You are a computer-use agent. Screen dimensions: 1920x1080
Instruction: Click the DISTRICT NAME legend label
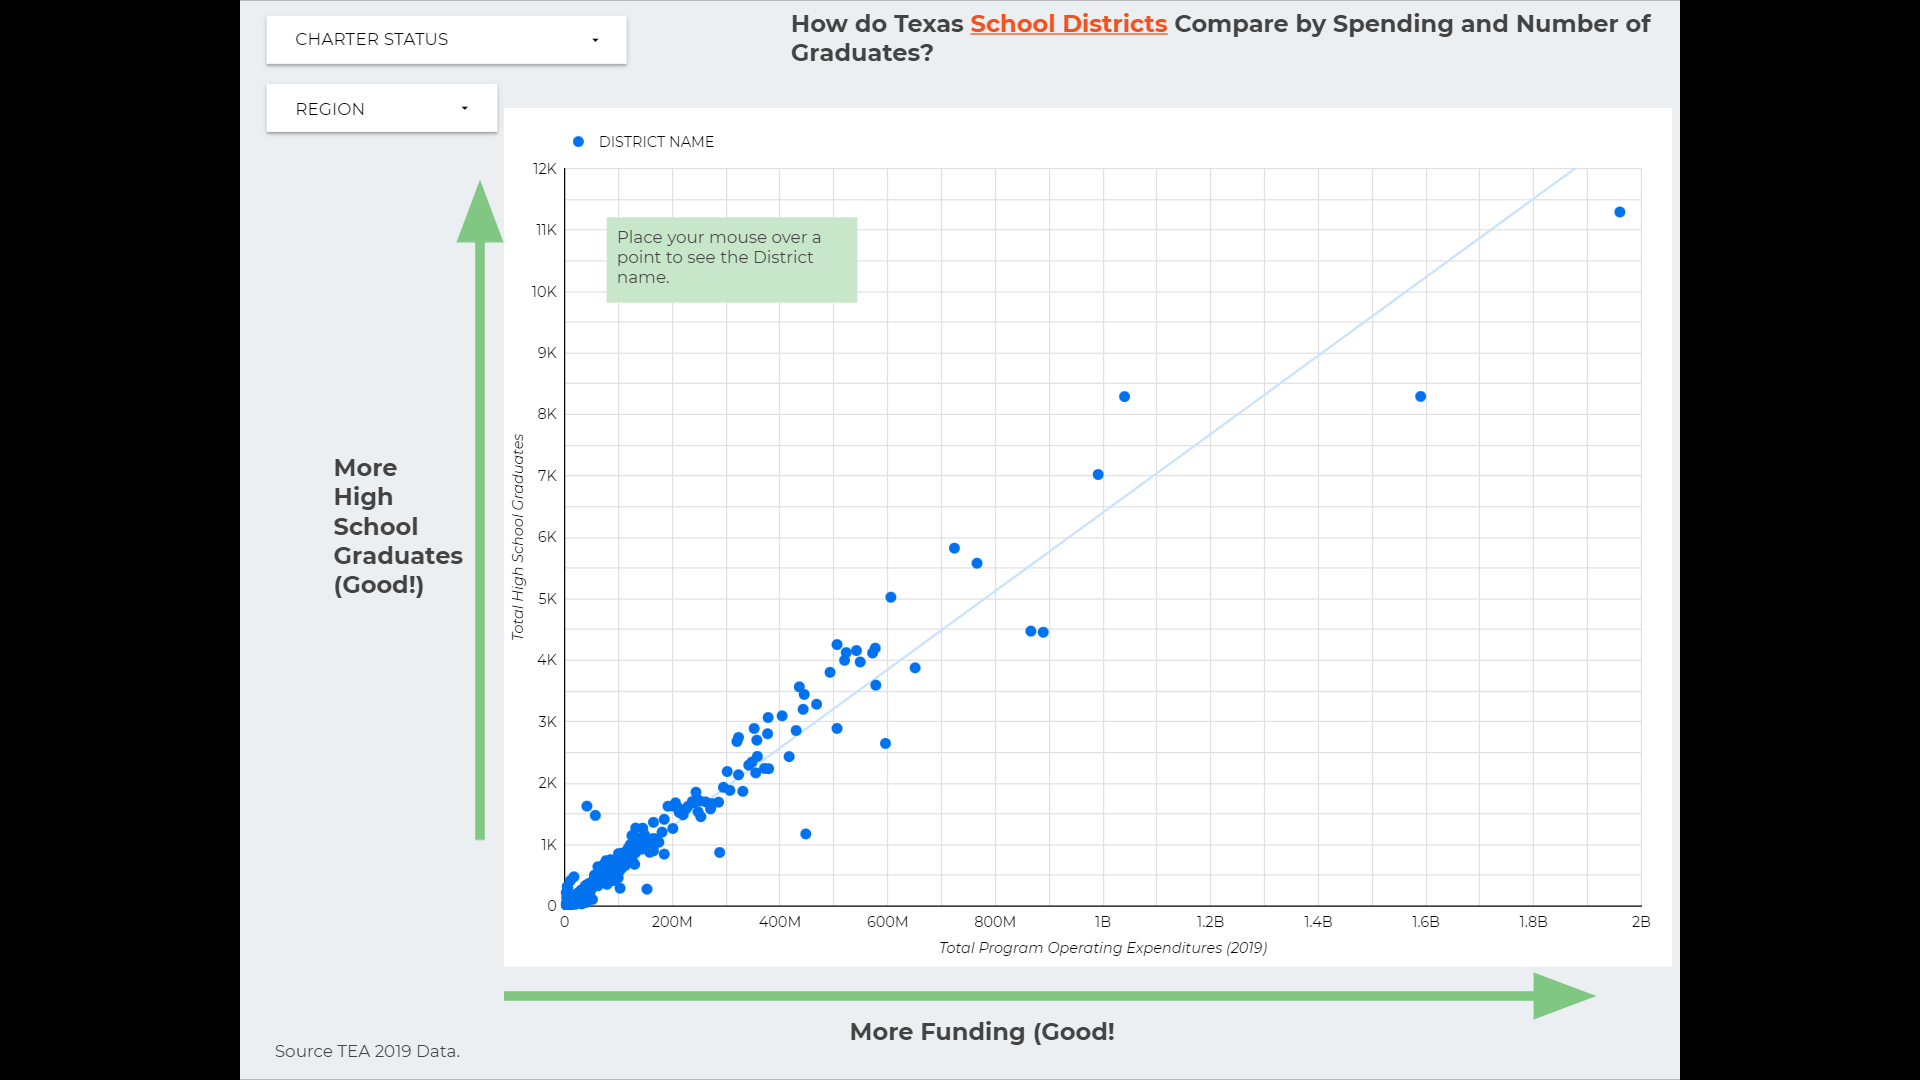pos(656,142)
